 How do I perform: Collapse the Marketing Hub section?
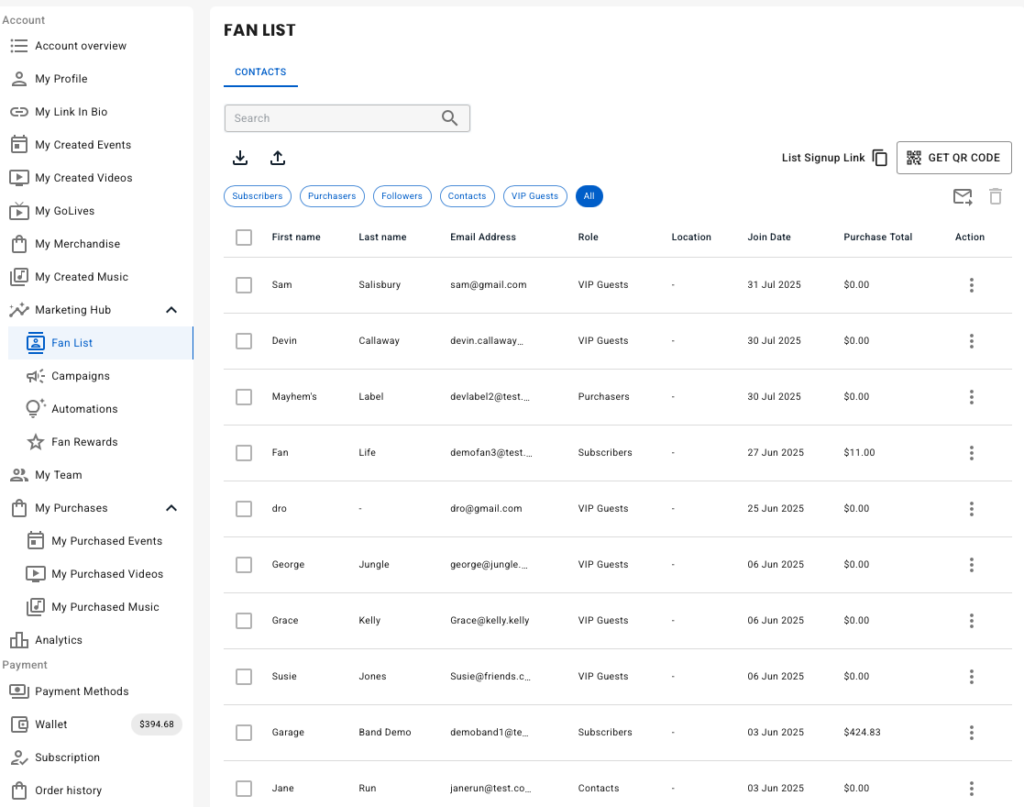(171, 310)
